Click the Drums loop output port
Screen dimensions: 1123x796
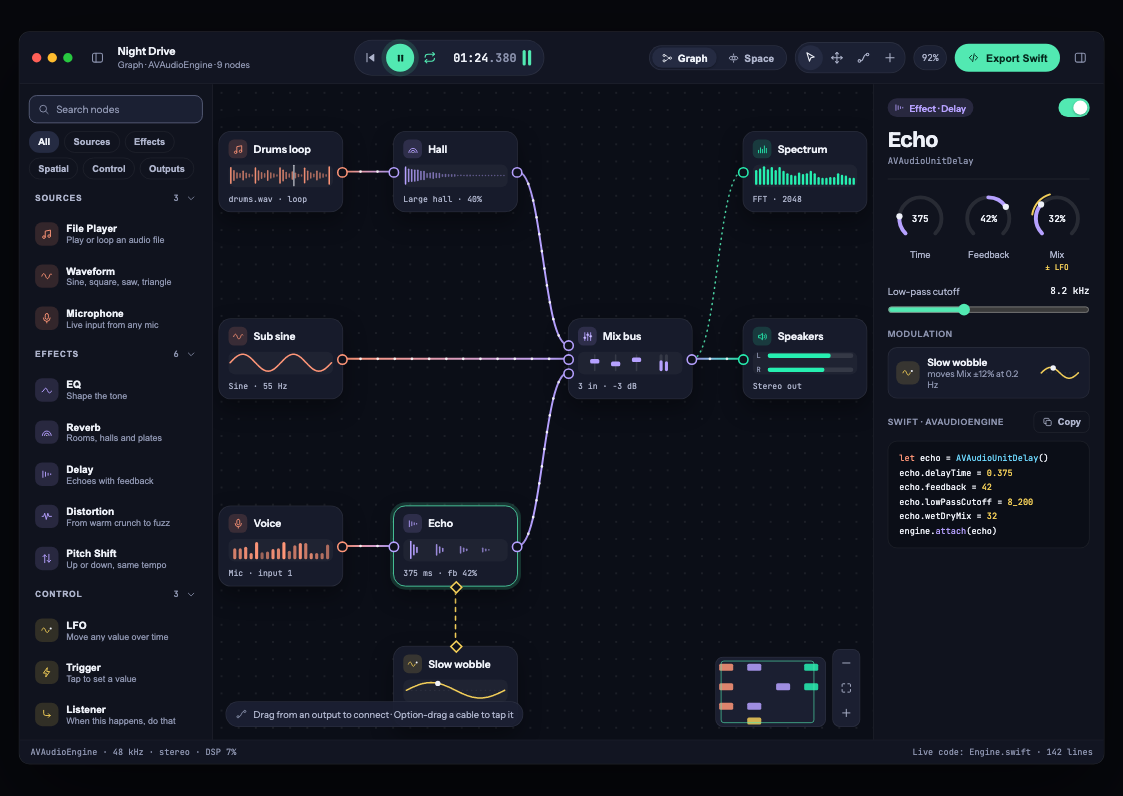[x=342, y=173]
